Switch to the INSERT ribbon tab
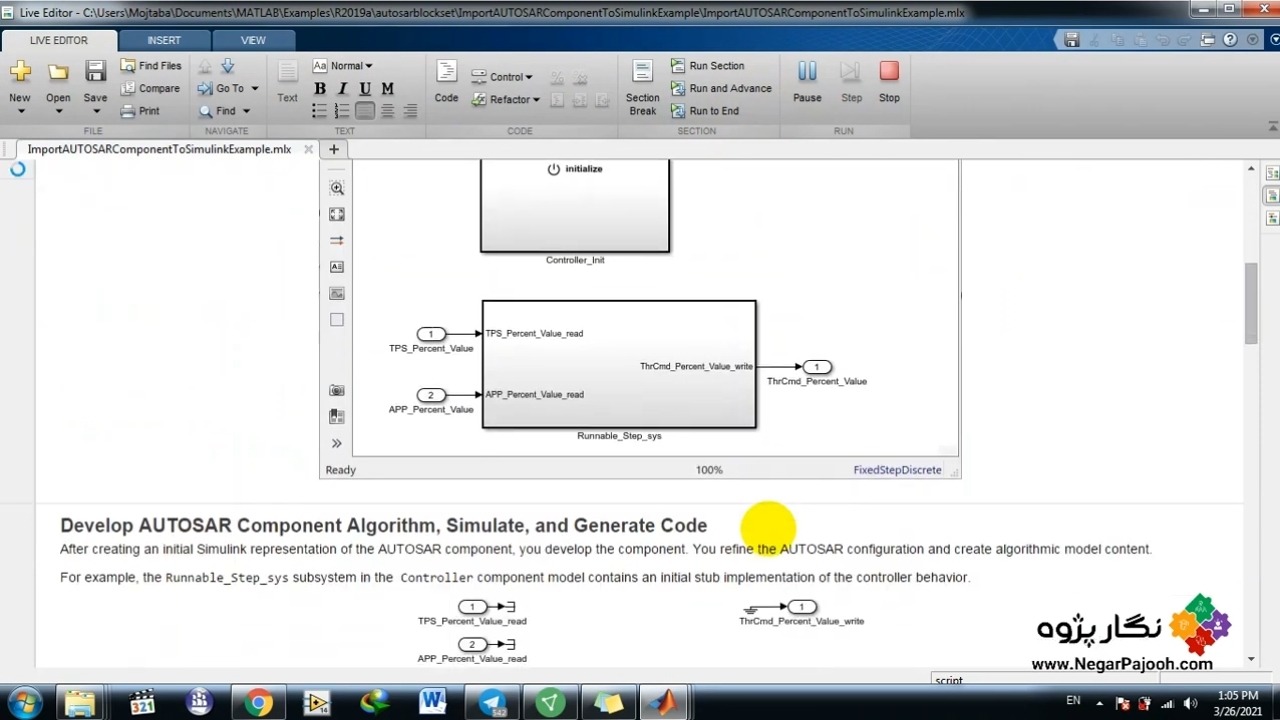Image resolution: width=1280 pixels, height=720 pixels. point(164,40)
